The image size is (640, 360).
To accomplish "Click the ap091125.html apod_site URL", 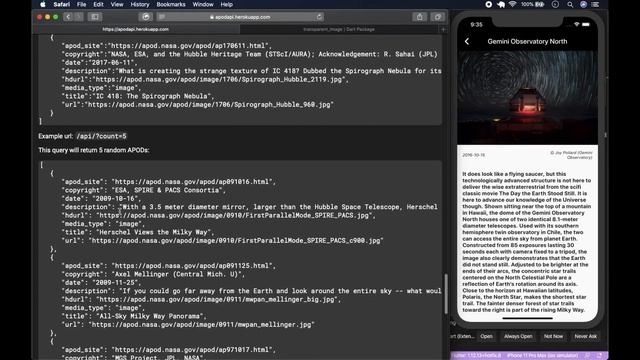I will pyautogui.click(x=193, y=266).
